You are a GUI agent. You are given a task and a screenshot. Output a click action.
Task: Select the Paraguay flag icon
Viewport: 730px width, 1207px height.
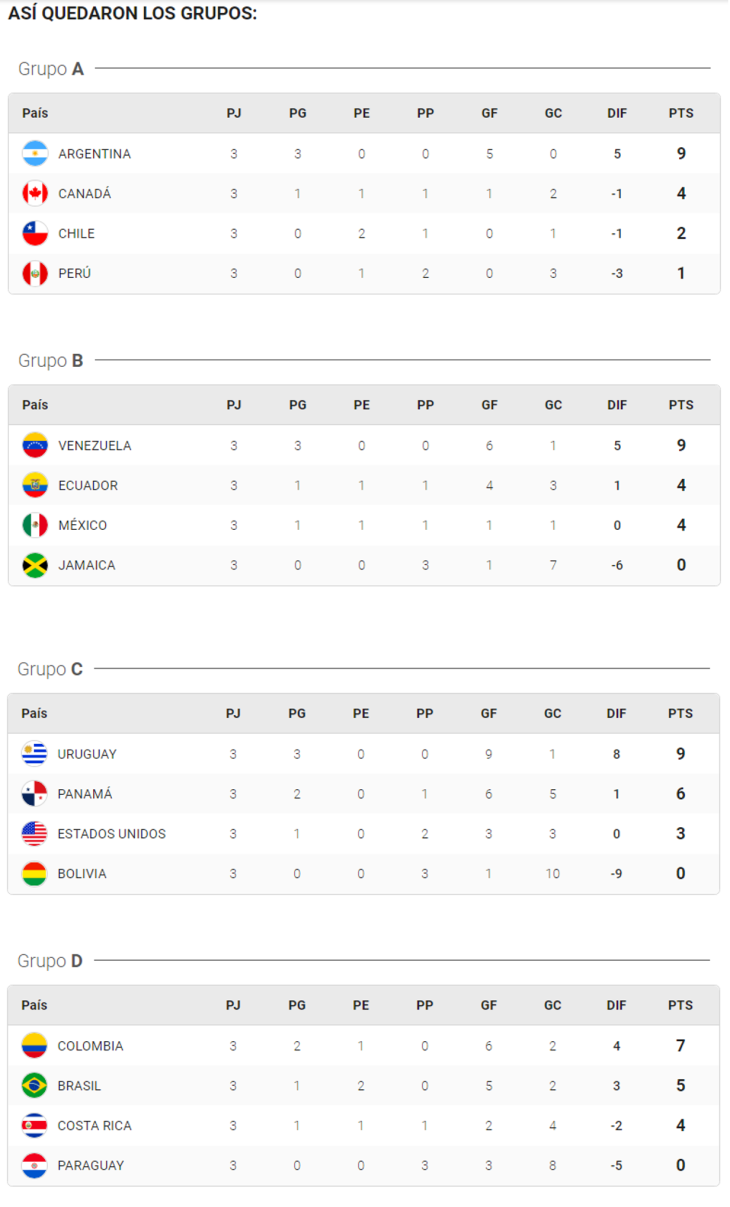pos(34,1166)
